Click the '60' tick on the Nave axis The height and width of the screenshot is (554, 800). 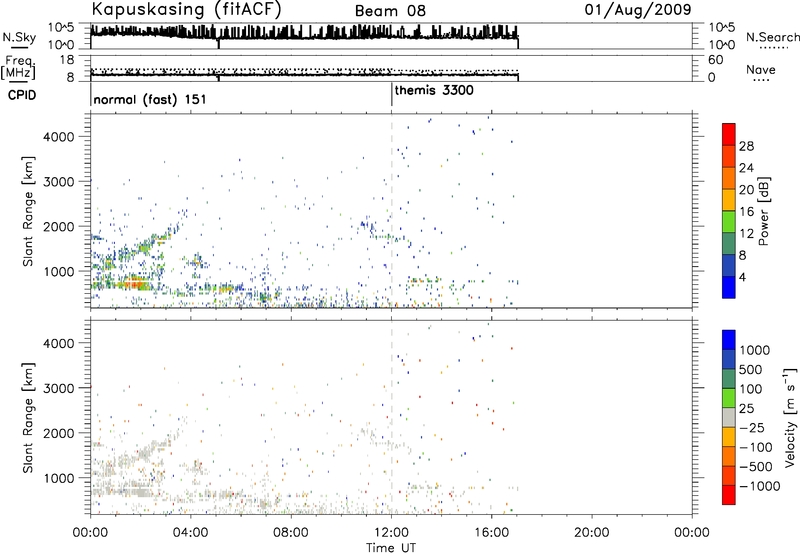coord(715,60)
